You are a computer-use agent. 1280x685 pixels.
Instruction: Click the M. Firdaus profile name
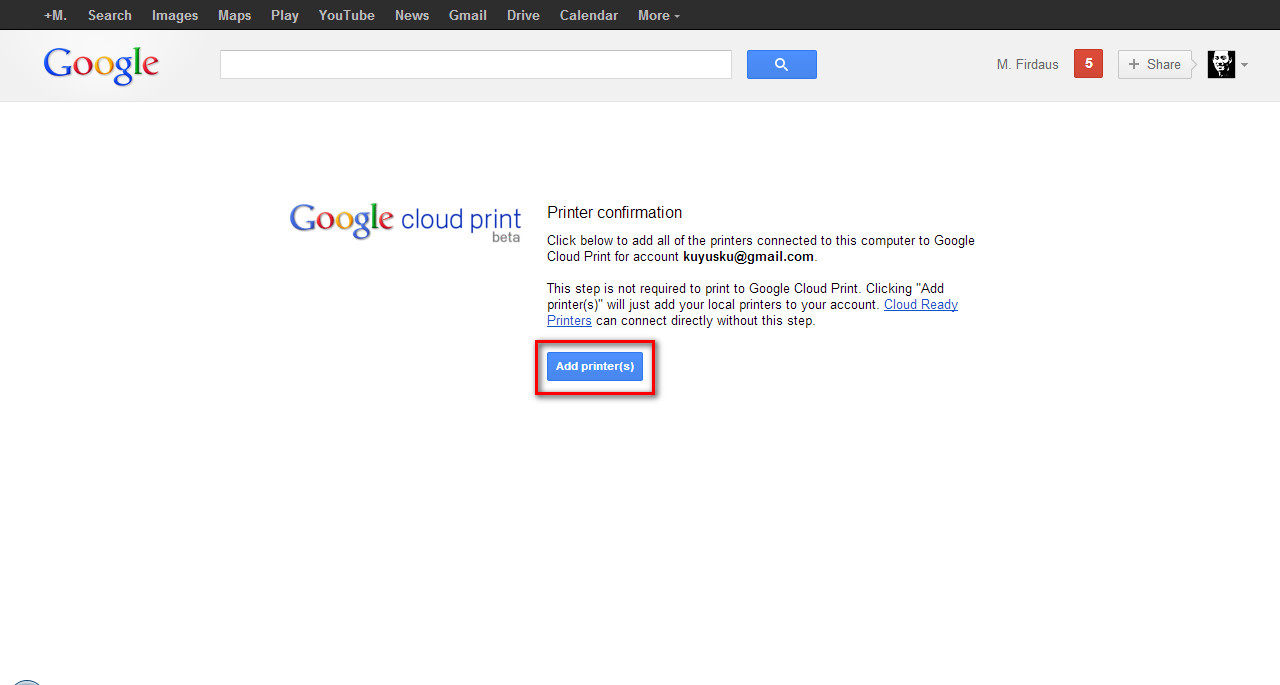1027,64
